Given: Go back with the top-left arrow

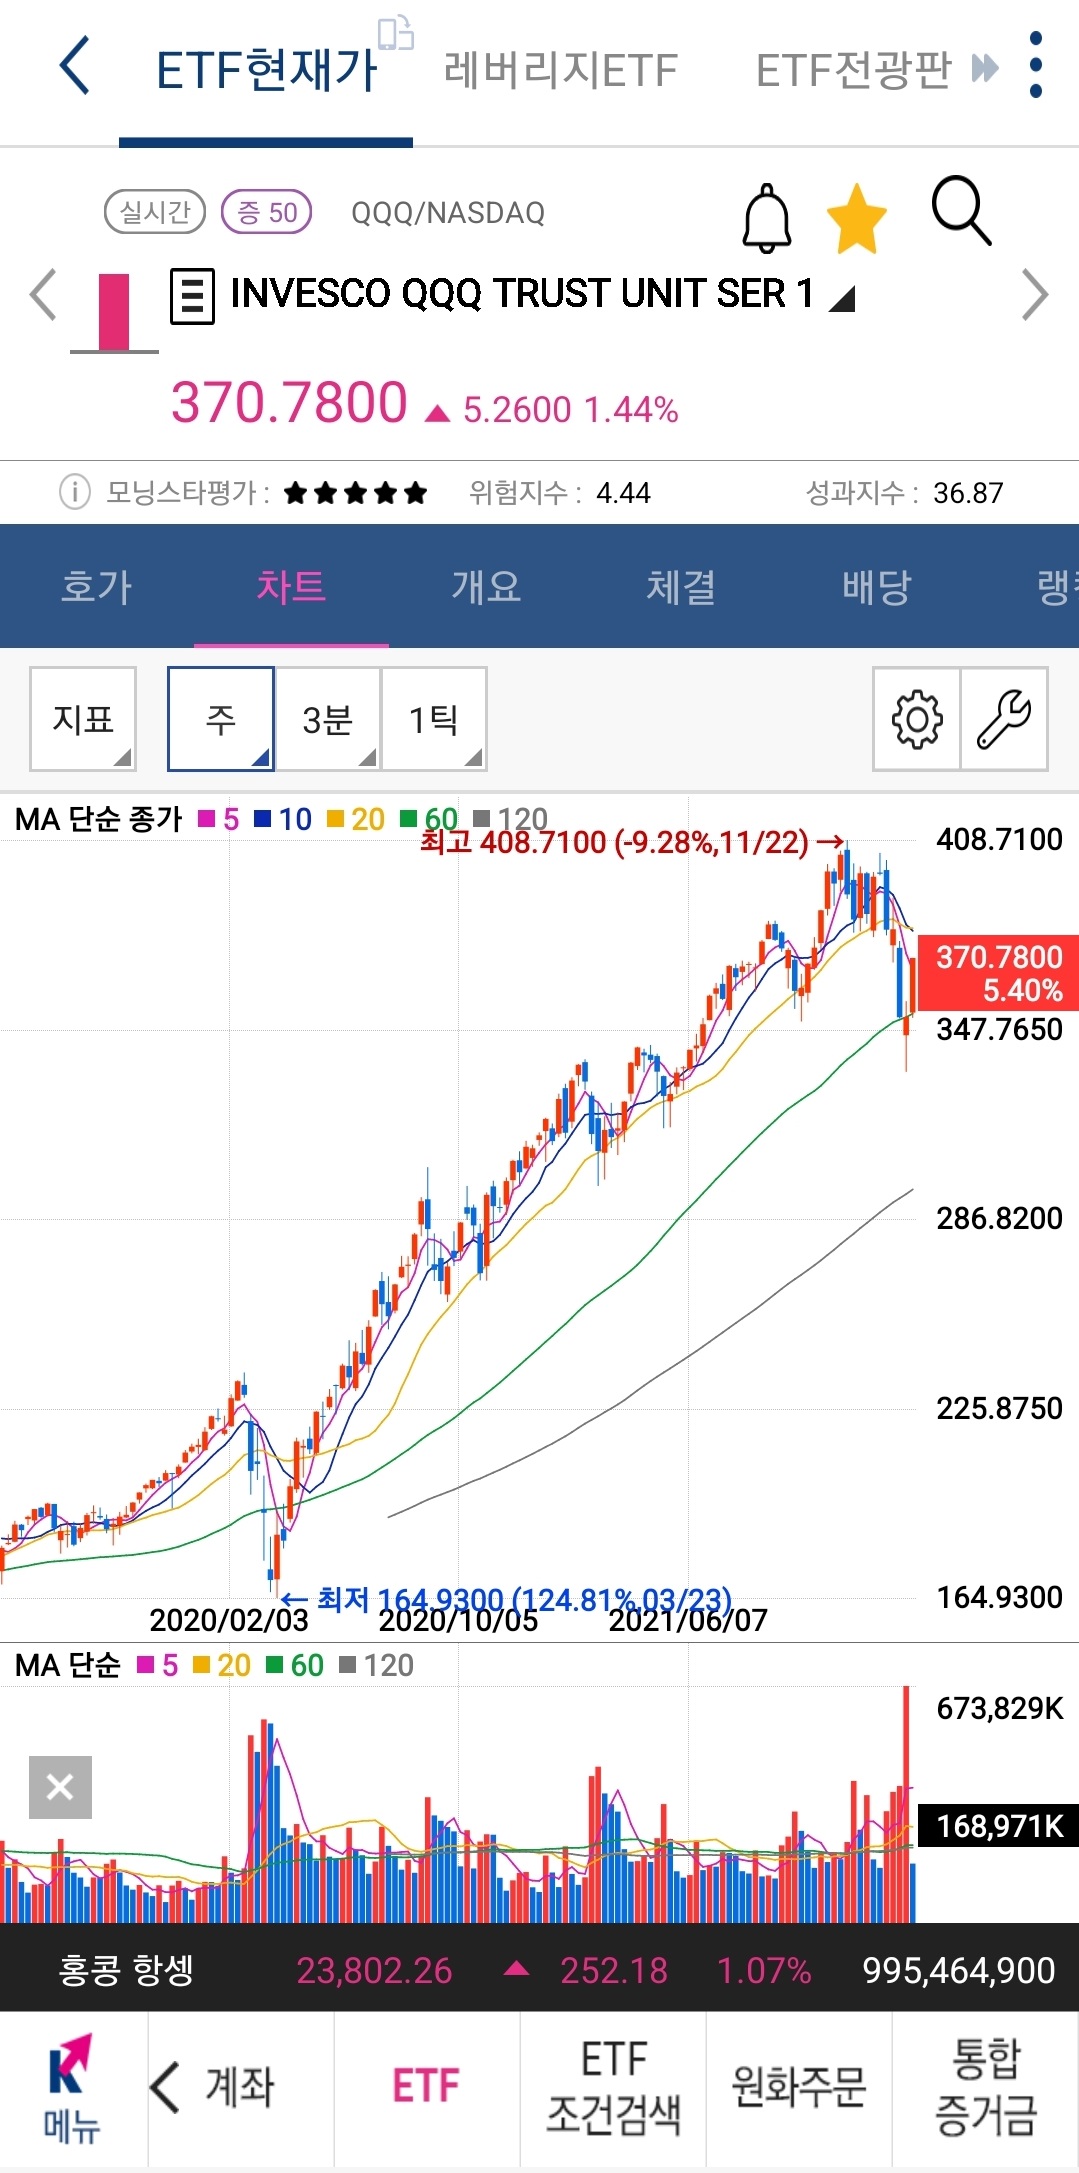Looking at the screenshot, I should click(75, 66).
